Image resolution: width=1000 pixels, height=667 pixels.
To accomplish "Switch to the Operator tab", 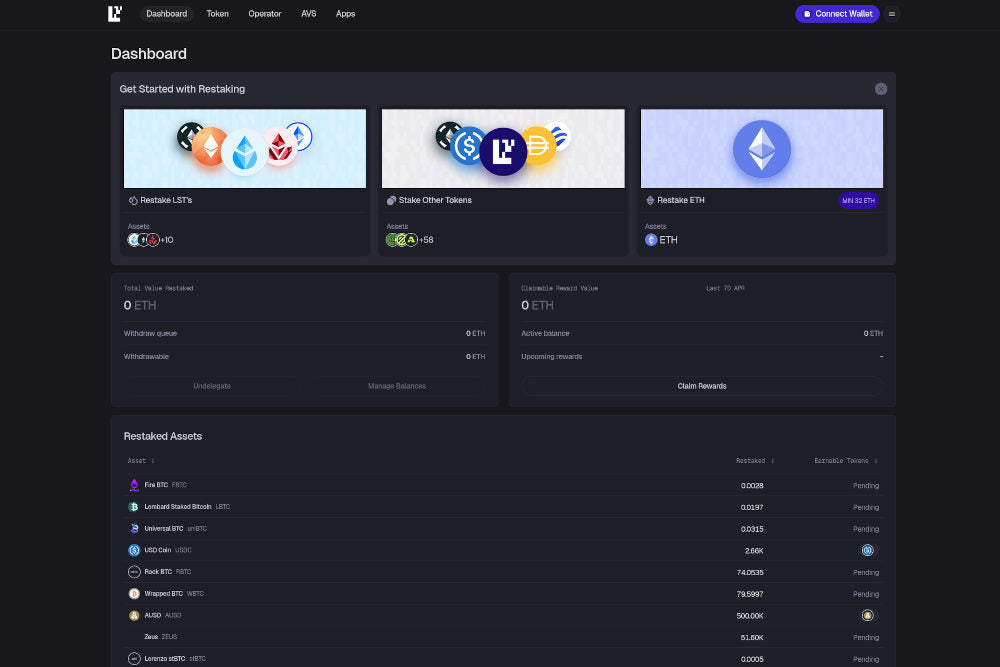I will [265, 14].
